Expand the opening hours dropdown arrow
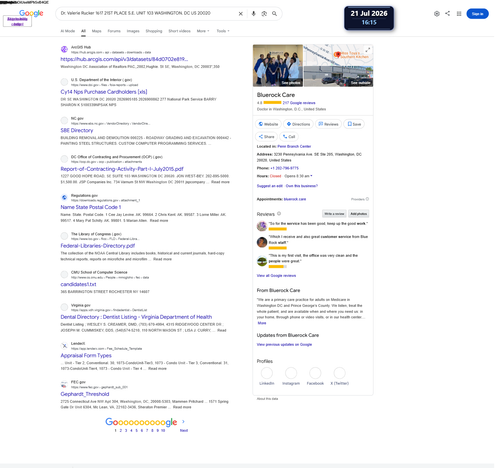This screenshot has height=468, width=500. pyautogui.click(x=311, y=176)
